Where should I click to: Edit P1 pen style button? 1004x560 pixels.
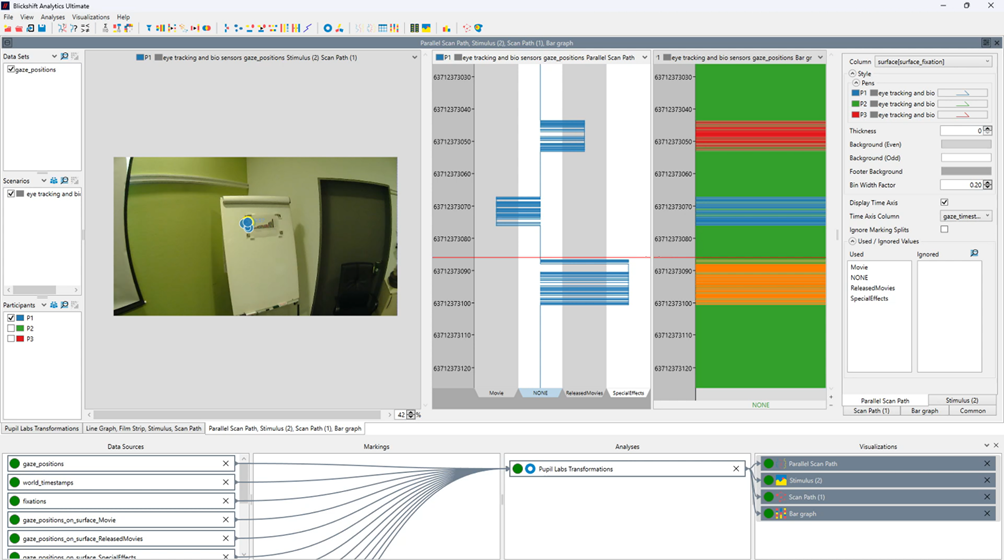[x=962, y=93]
